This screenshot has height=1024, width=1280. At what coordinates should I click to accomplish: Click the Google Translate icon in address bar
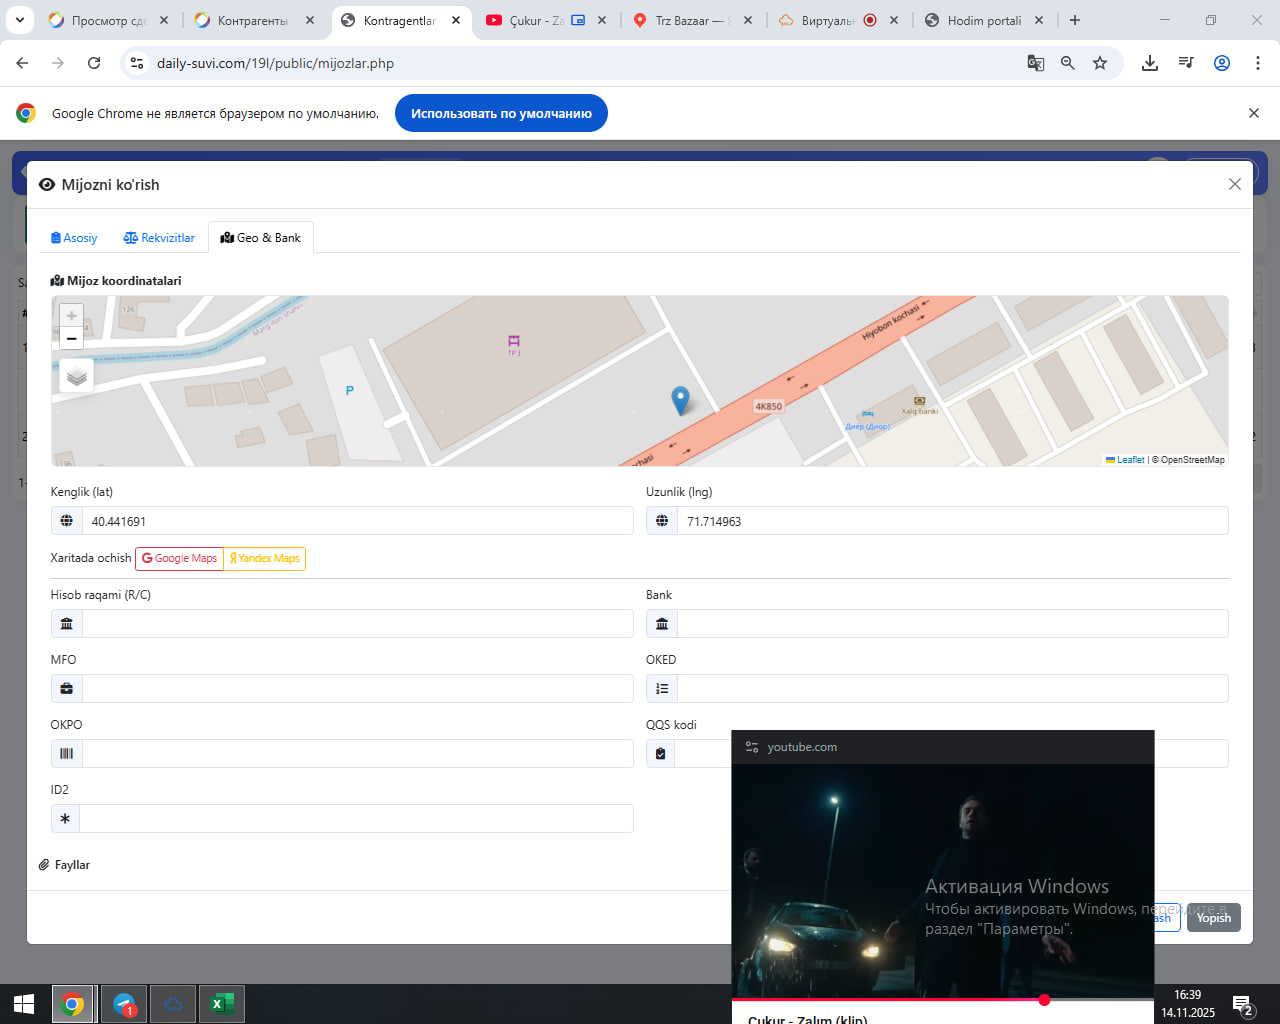click(1036, 63)
